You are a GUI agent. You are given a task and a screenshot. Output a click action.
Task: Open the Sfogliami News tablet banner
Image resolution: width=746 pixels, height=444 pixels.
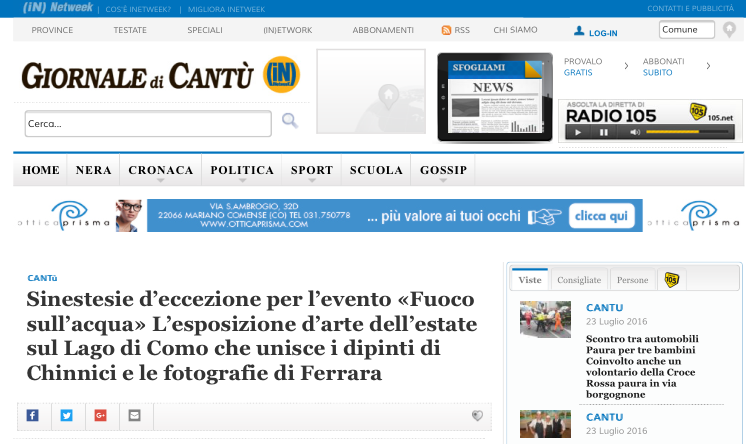click(494, 96)
